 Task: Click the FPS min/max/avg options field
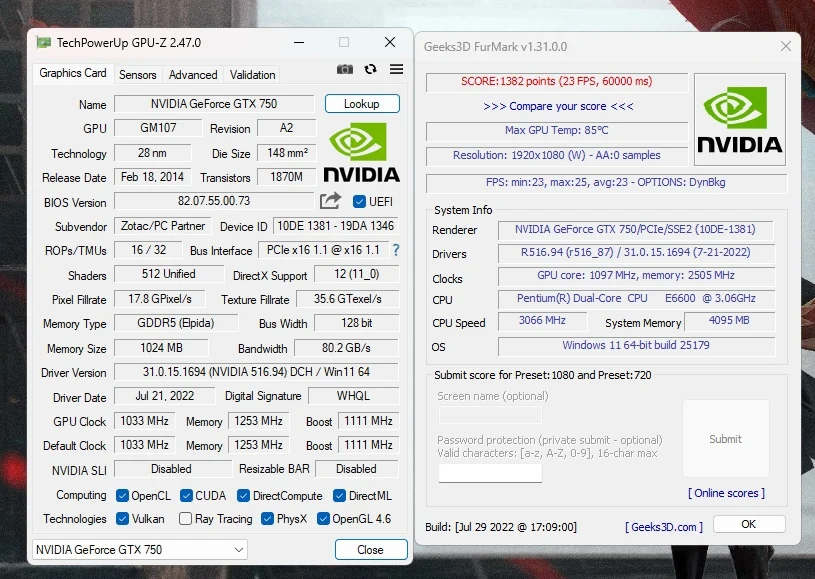pos(606,182)
